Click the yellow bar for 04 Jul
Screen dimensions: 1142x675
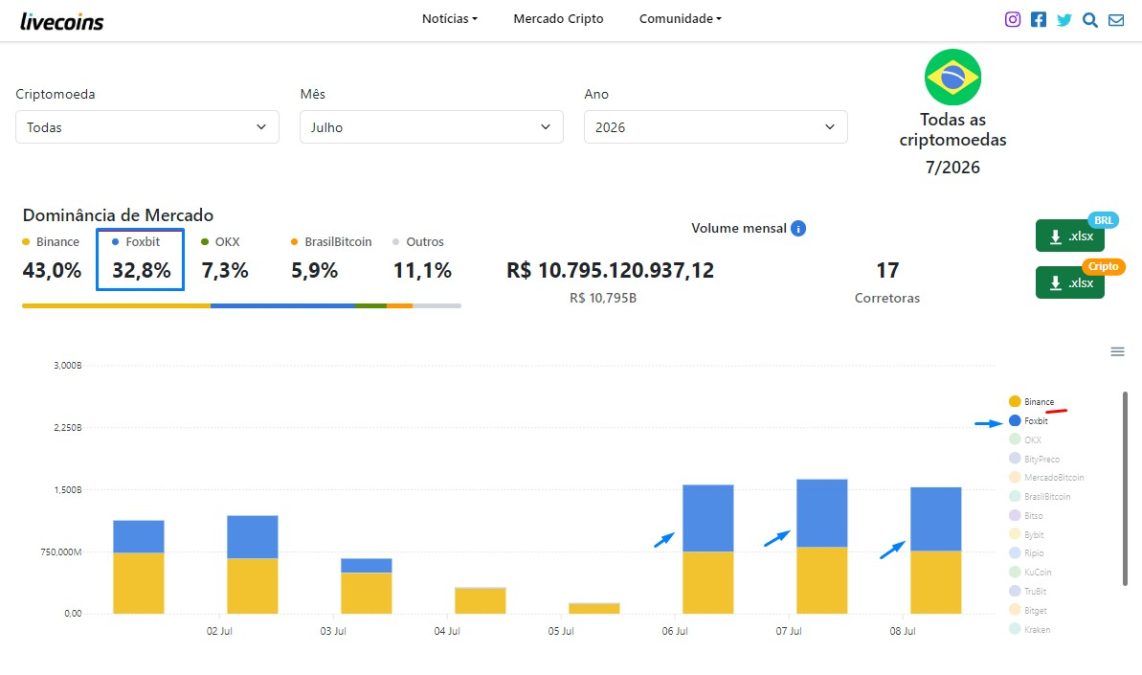pyautogui.click(x=480, y=601)
